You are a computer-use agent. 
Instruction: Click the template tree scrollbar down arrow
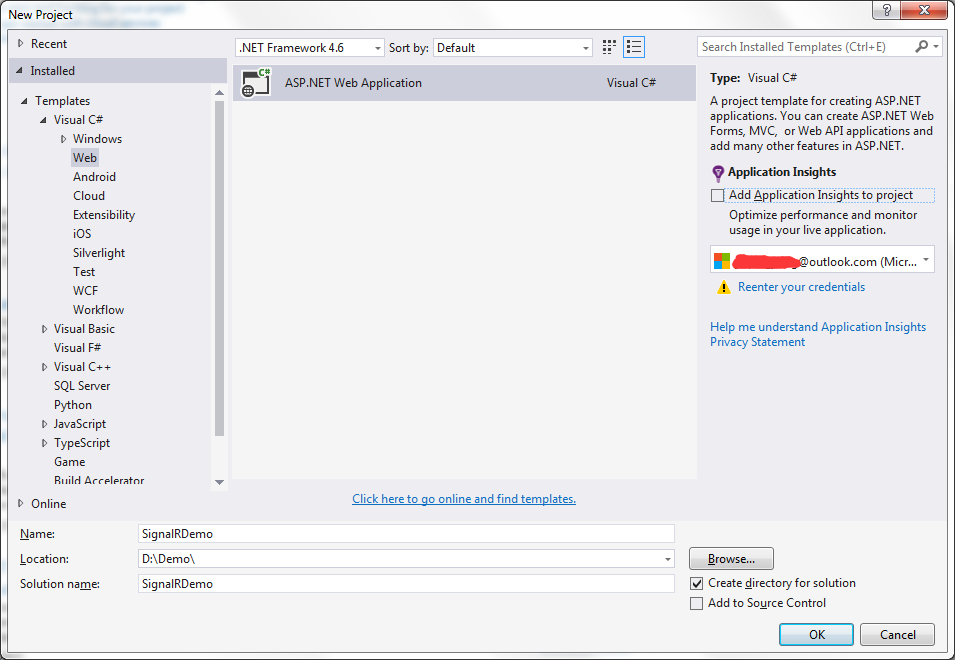(219, 482)
